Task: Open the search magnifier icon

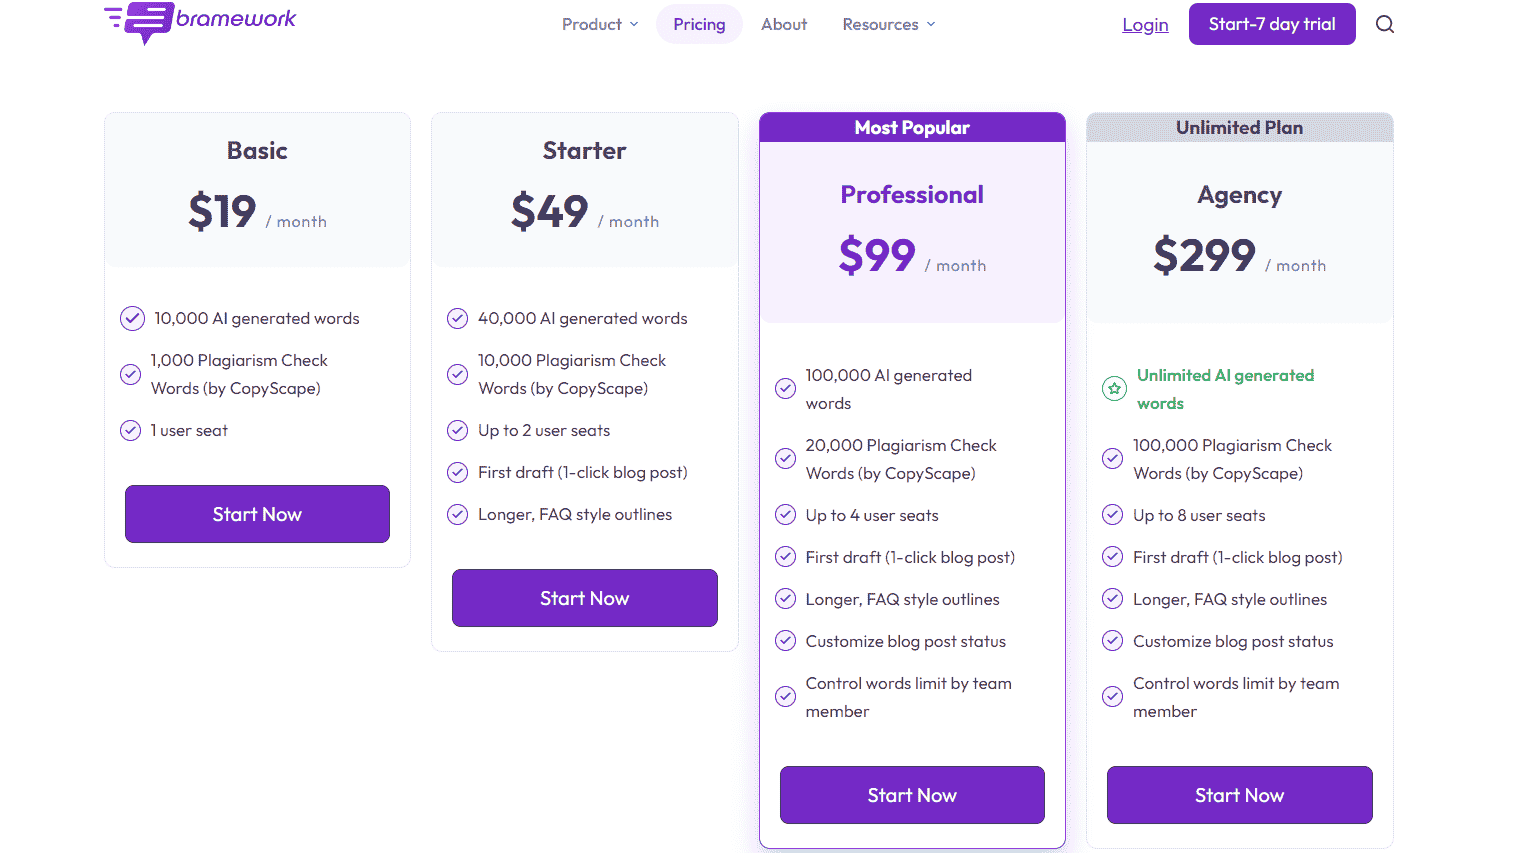Action: pos(1385,24)
